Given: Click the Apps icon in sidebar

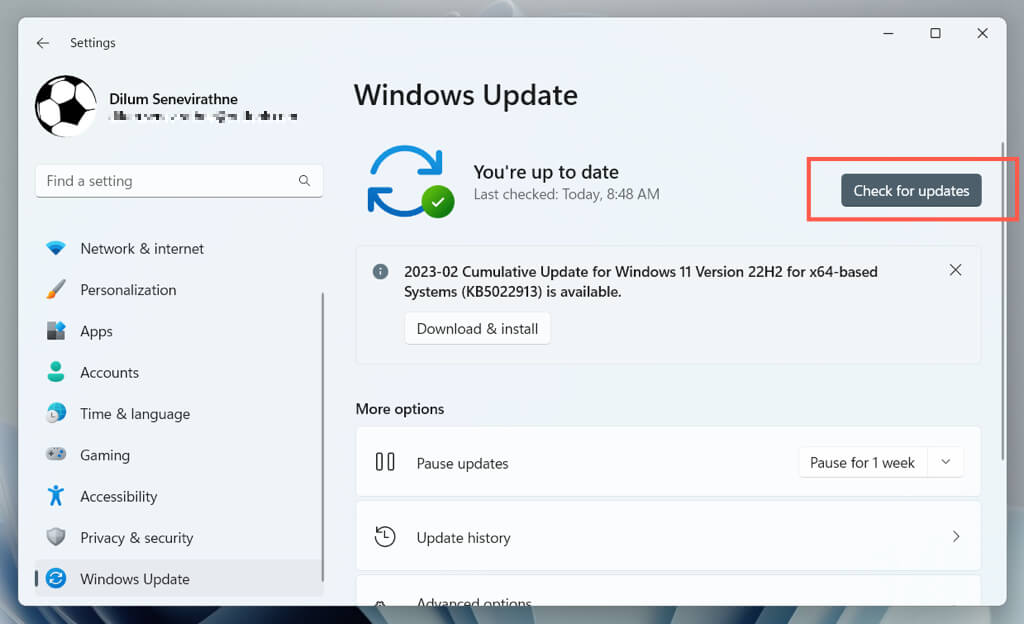Looking at the screenshot, I should [56, 331].
